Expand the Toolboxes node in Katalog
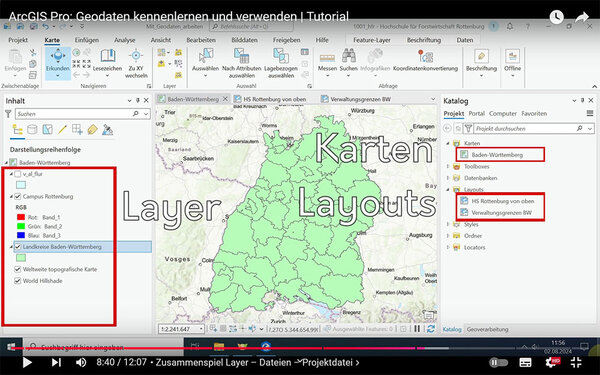 click(x=448, y=166)
